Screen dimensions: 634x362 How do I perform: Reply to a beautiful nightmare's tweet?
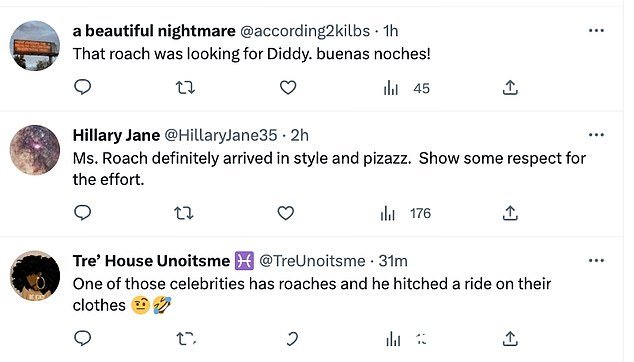tap(82, 87)
